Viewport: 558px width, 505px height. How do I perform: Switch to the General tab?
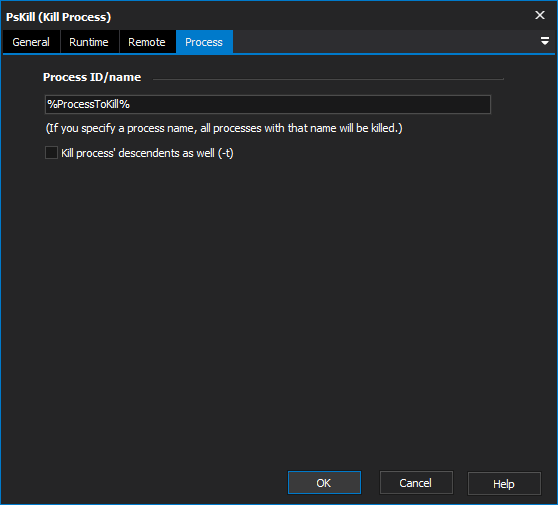pyautogui.click(x=31, y=42)
